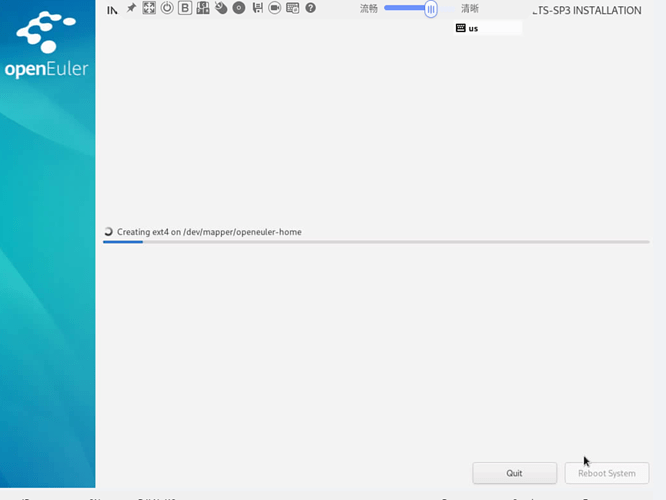Click the installation progress bar
Viewport: 666px width, 500px height.
[376, 242]
